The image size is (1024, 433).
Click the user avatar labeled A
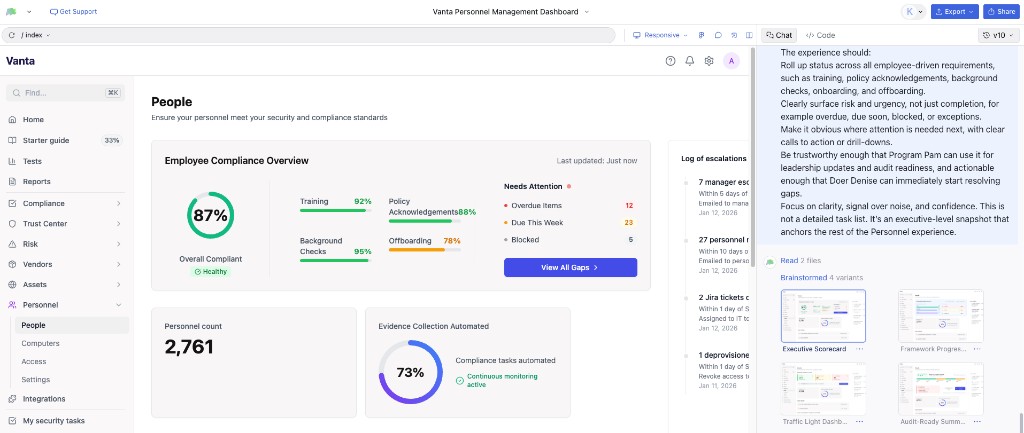click(x=731, y=61)
